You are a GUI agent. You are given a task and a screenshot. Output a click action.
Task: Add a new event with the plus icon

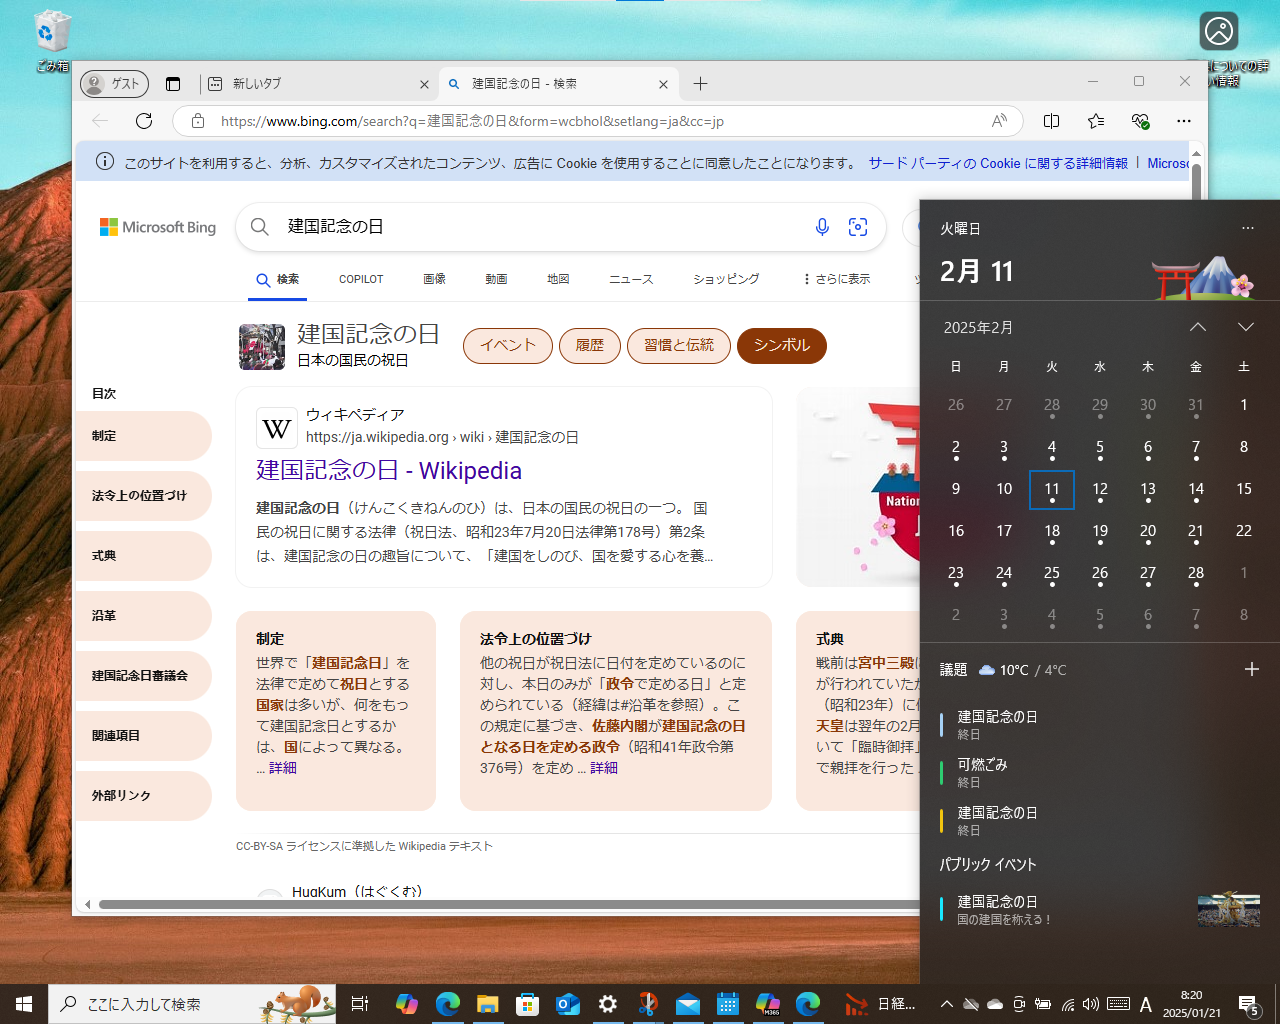(x=1253, y=668)
